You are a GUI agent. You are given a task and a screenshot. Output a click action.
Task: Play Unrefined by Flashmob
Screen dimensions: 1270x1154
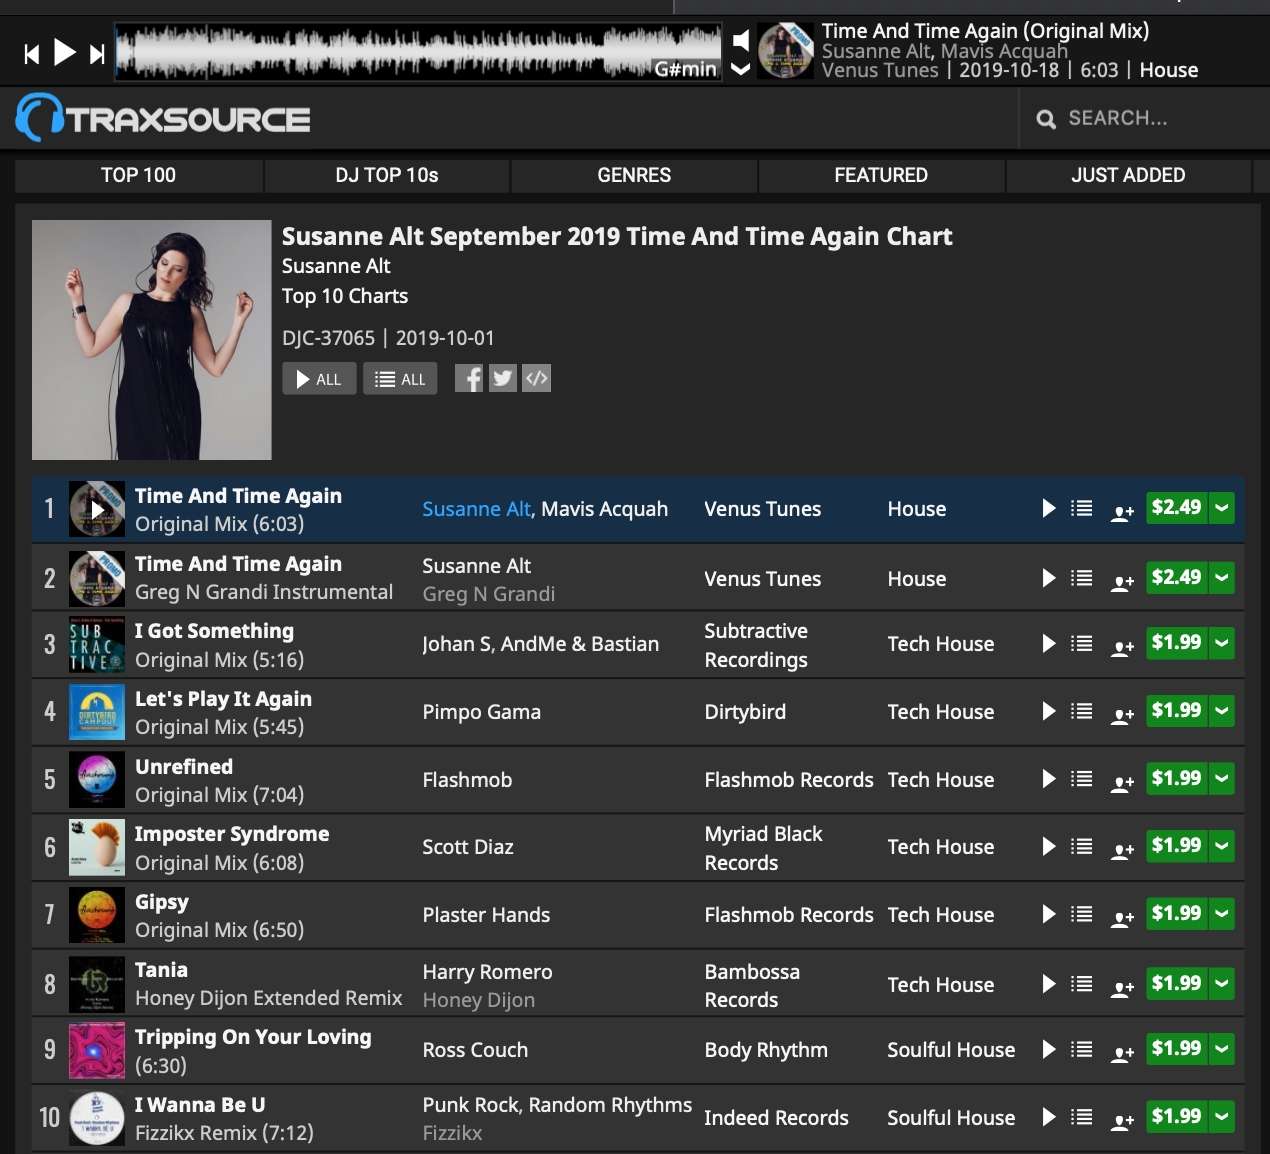click(1049, 778)
